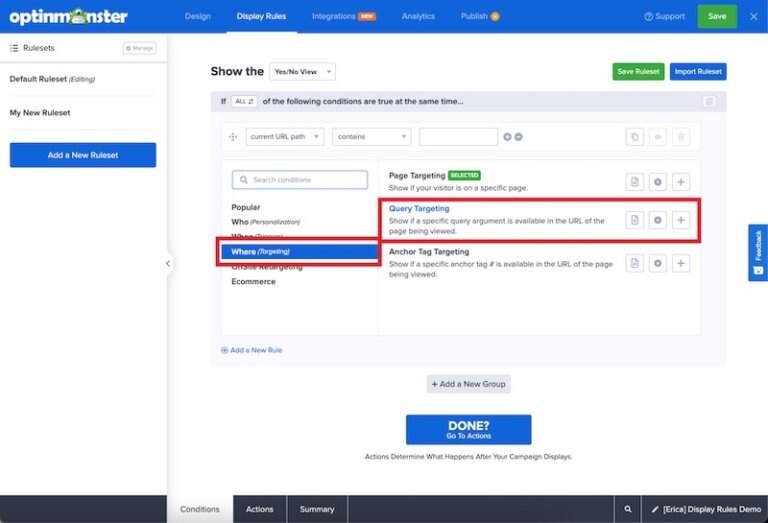Delete the condition group with top trash icon
The width and height of the screenshot is (768, 523).
709,101
